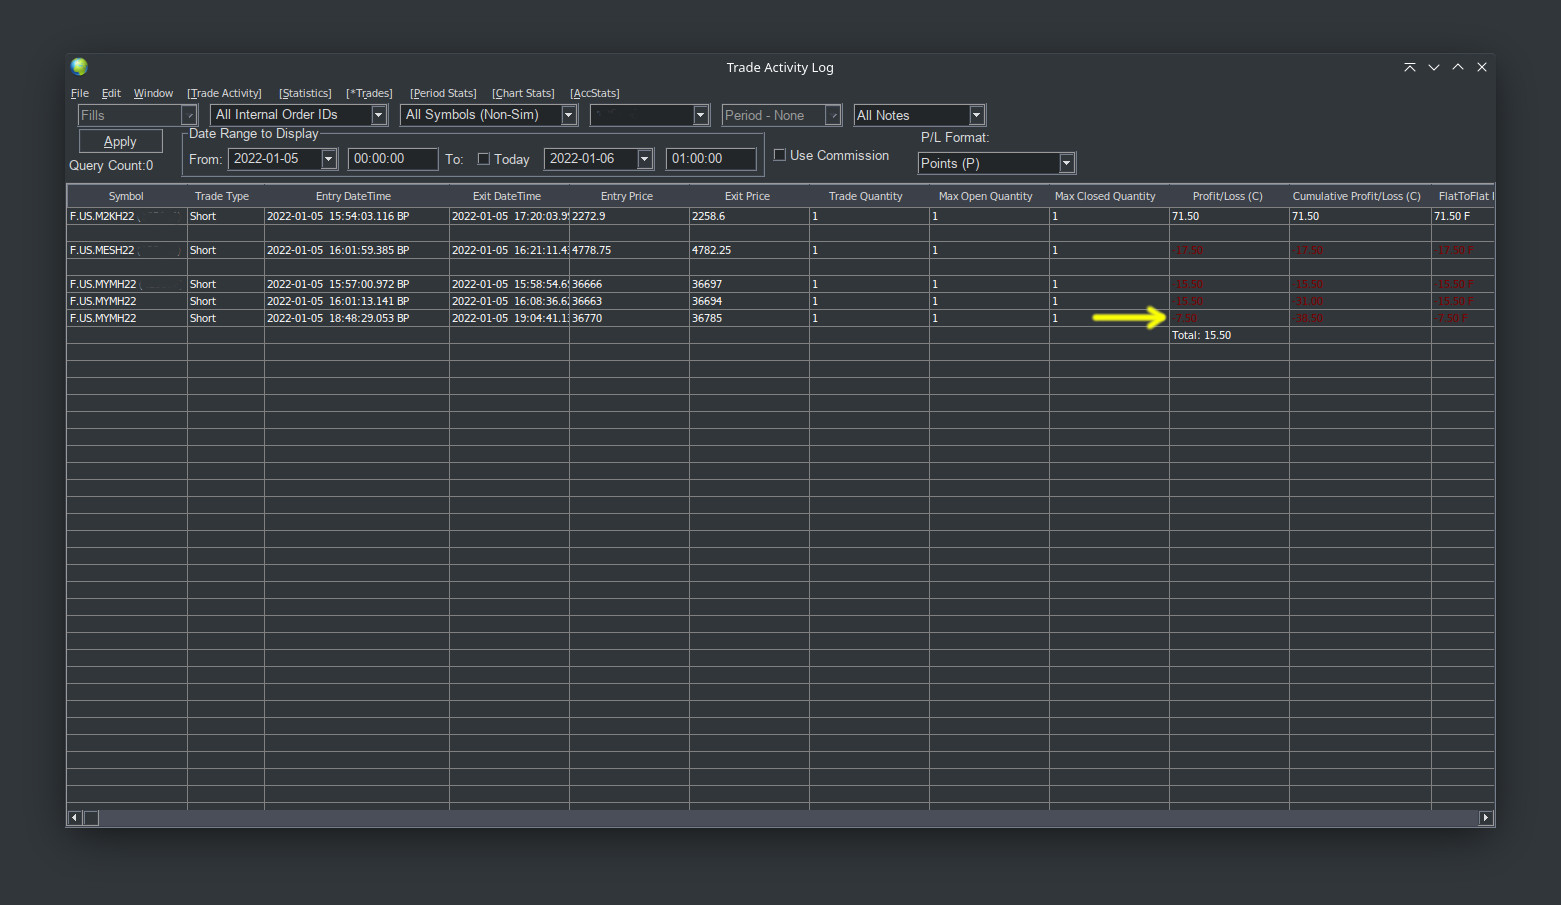Open the To date calendar dropdown arrow
This screenshot has height=905, width=1561.
tap(644, 159)
